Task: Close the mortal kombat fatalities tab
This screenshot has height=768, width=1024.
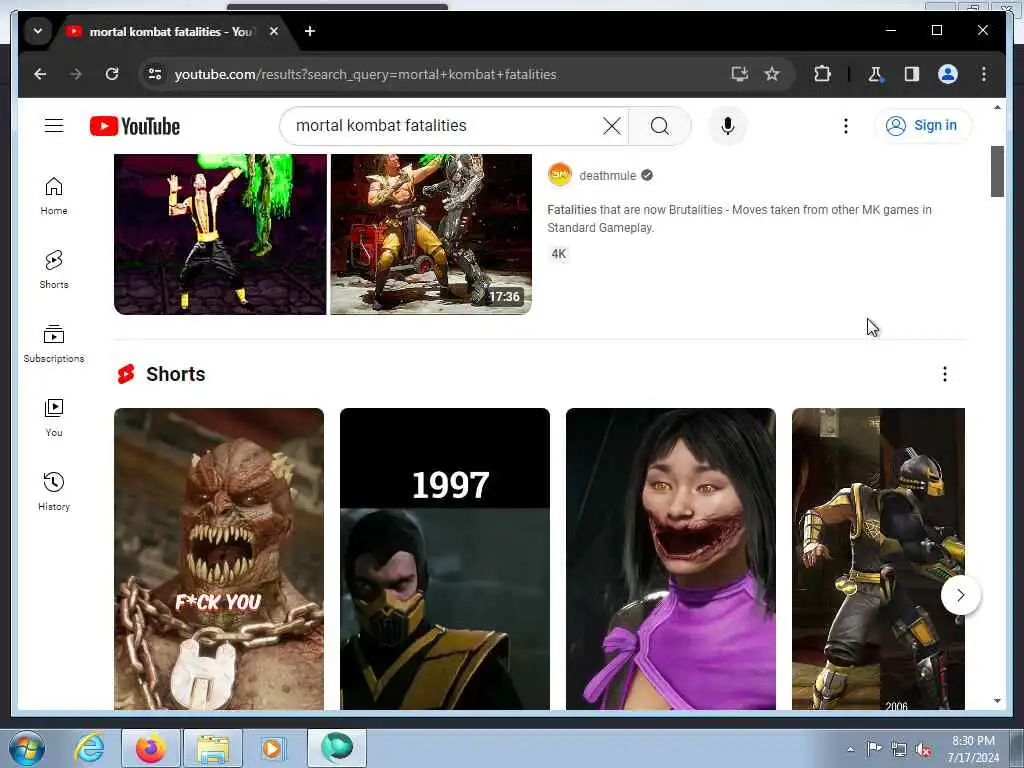Action: pyautogui.click(x=274, y=31)
